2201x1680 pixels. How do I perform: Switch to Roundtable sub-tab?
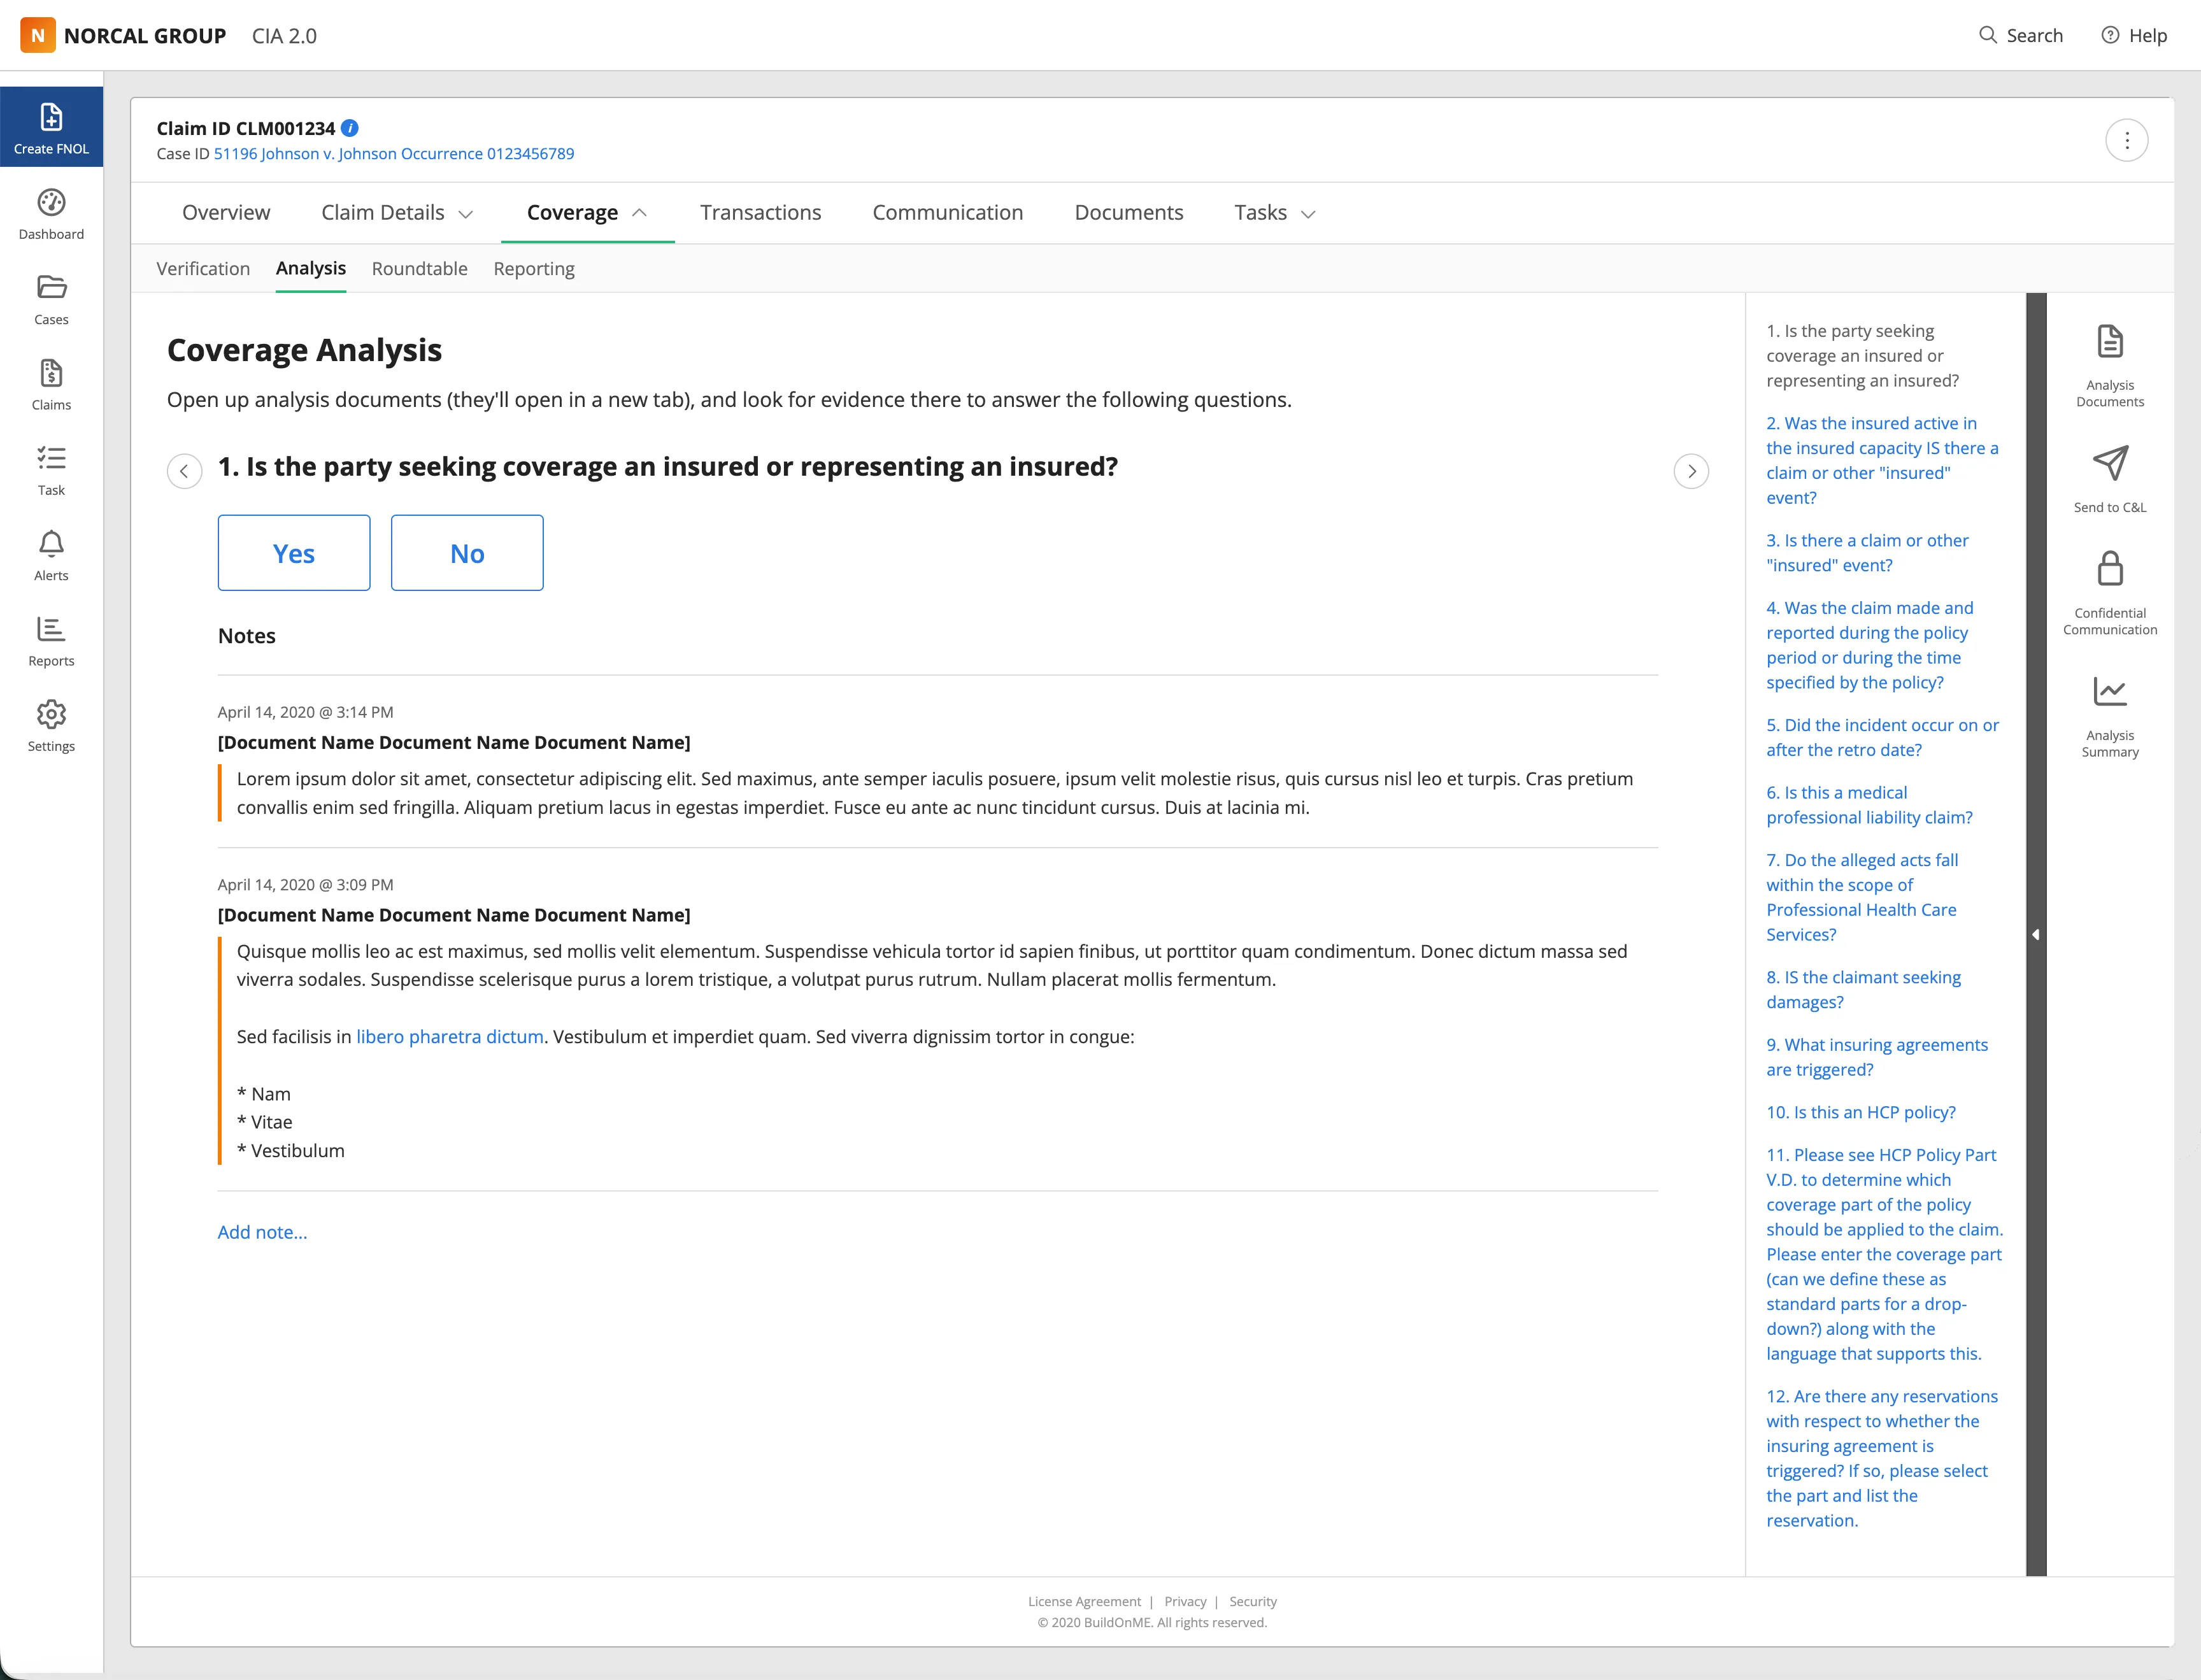tap(419, 268)
